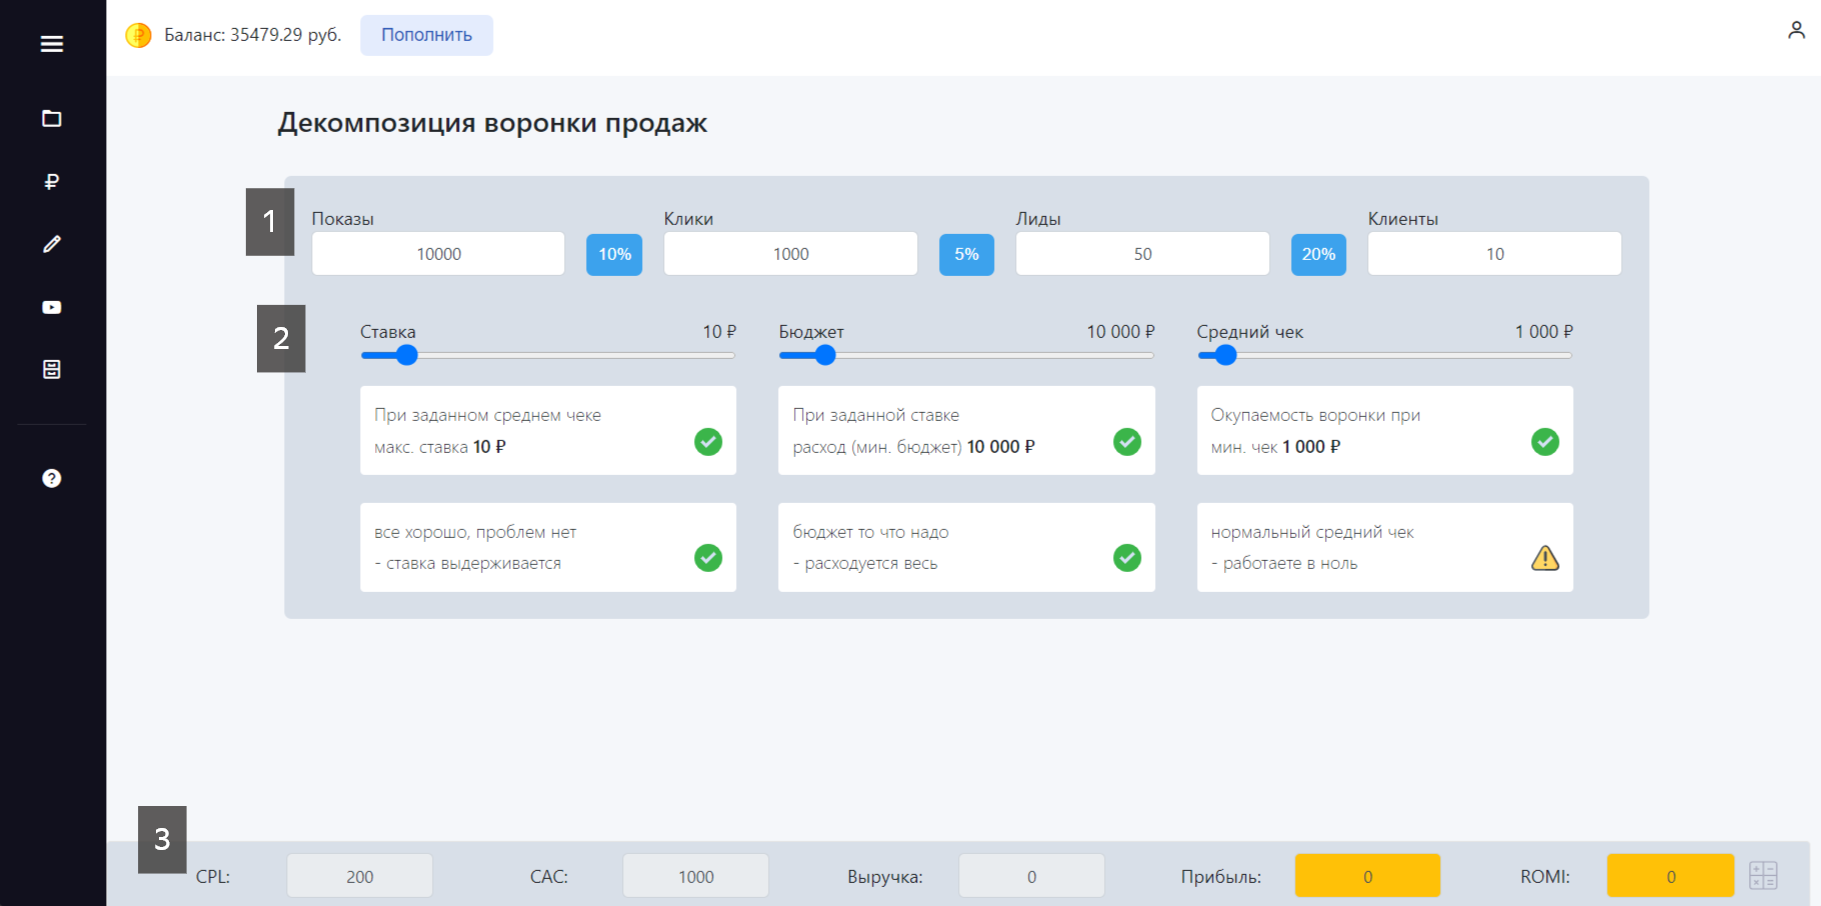Screen dimensions: 1821x906
Task: Click the Пополнить button
Action: click(426, 35)
